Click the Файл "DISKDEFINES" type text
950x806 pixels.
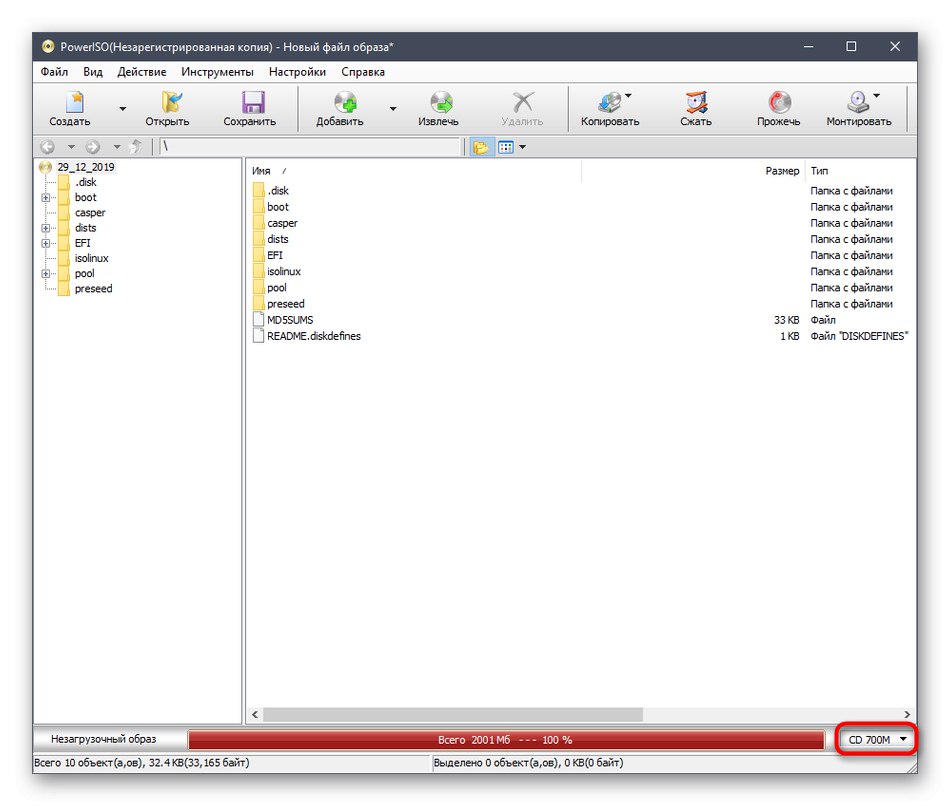pos(859,336)
